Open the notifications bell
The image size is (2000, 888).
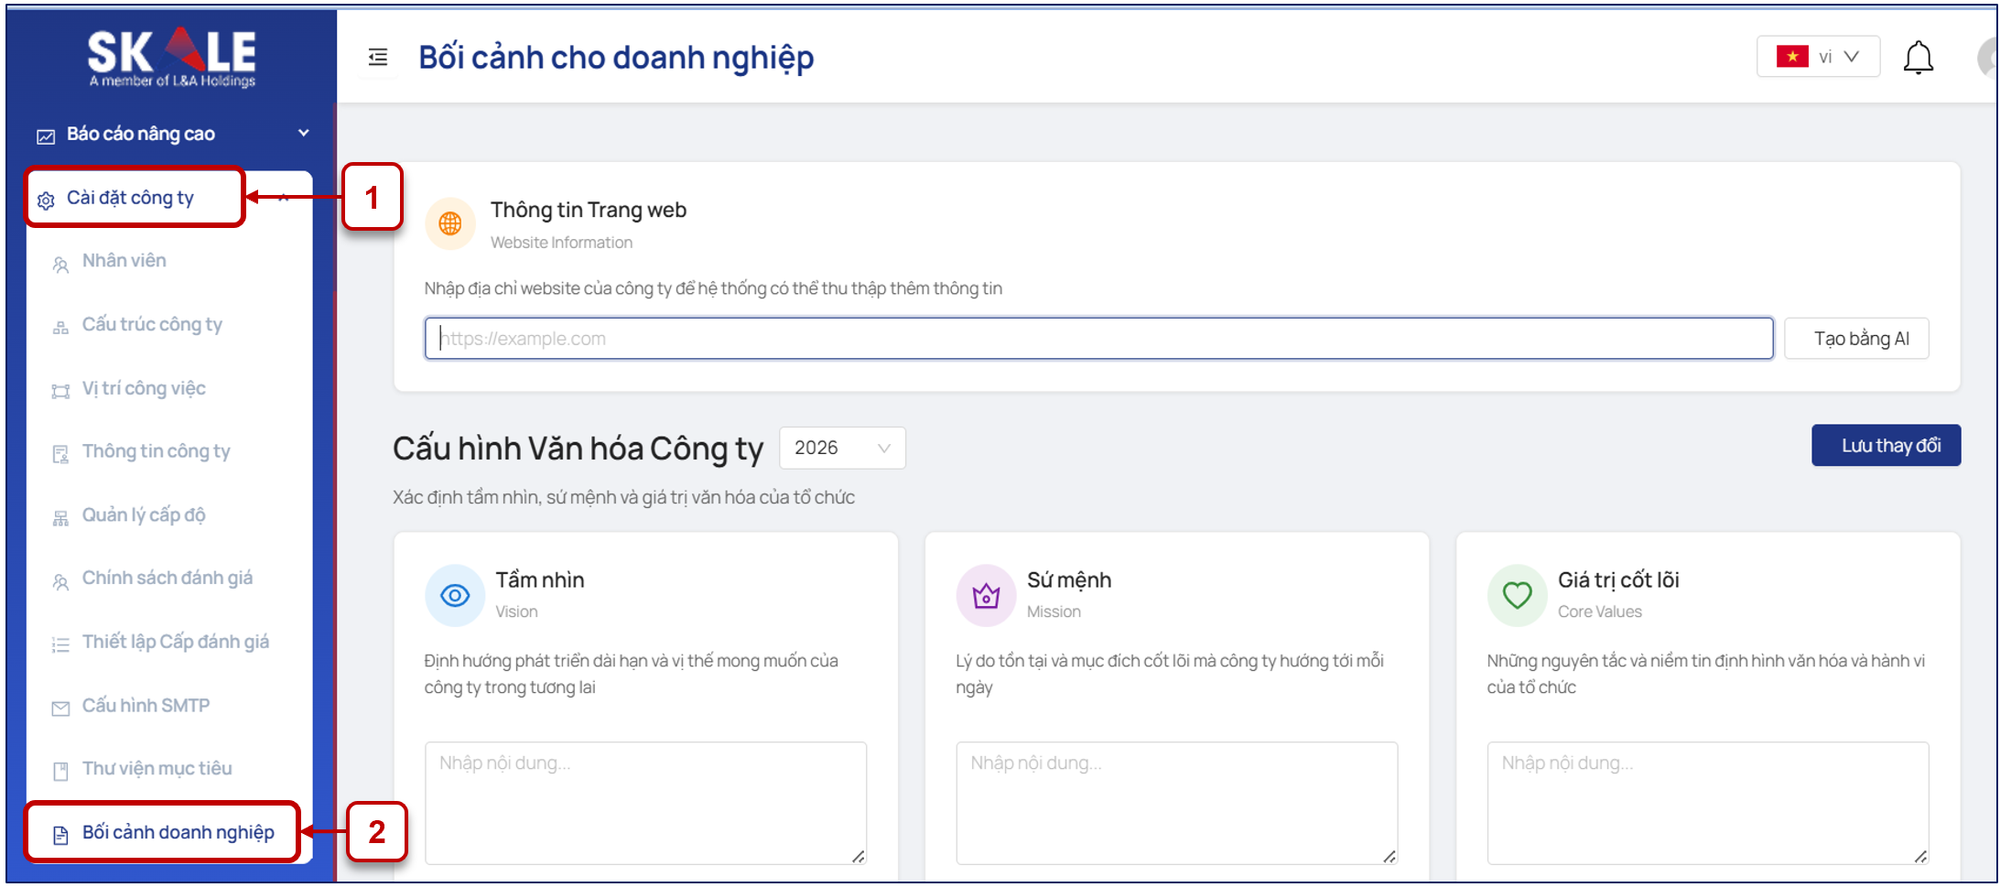[1918, 57]
